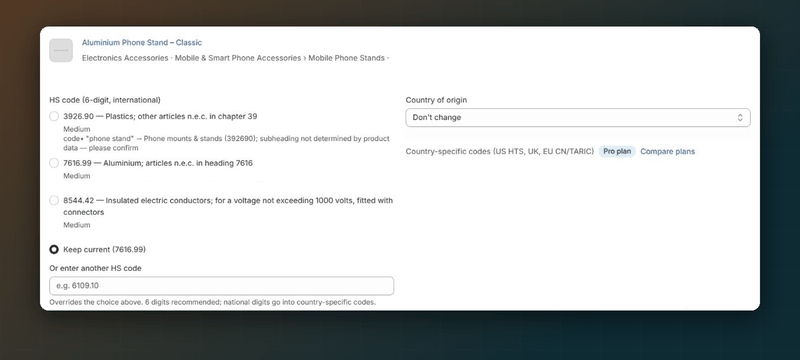Click Medium confidence label under 7616.99 Aluminium
800x360 pixels.
(77, 176)
